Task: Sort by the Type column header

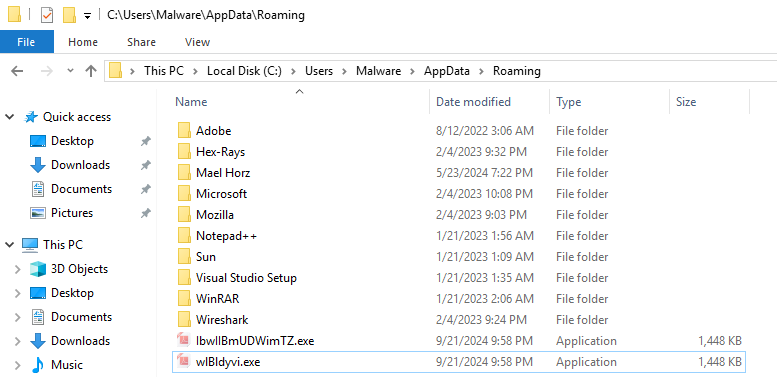Action: (x=568, y=102)
